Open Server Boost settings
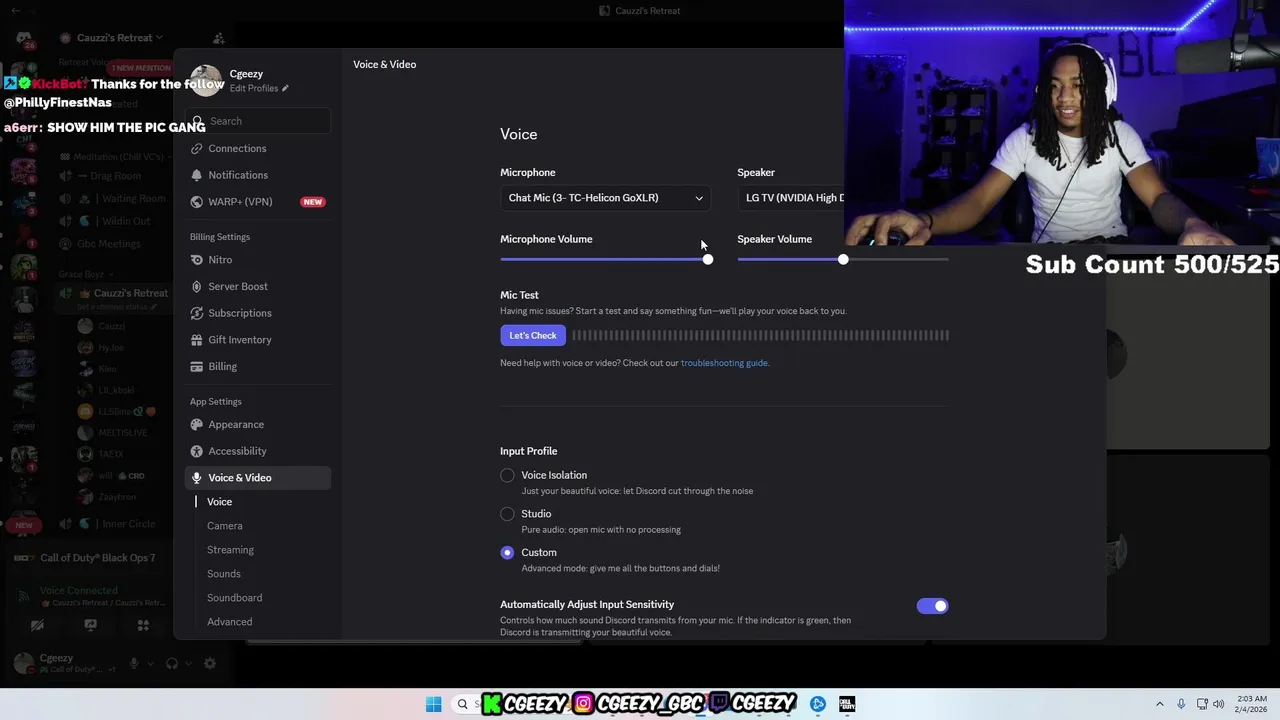 (x=258, y=286)
